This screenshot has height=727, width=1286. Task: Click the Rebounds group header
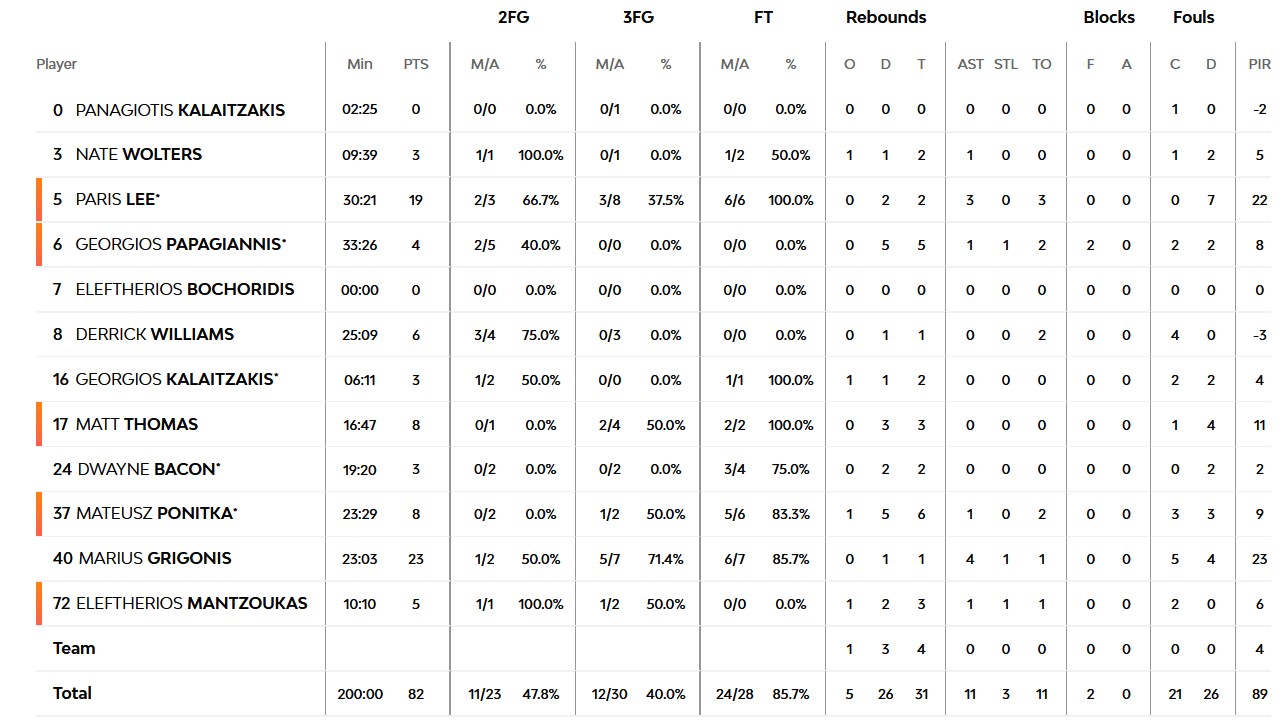coord(886,17)
